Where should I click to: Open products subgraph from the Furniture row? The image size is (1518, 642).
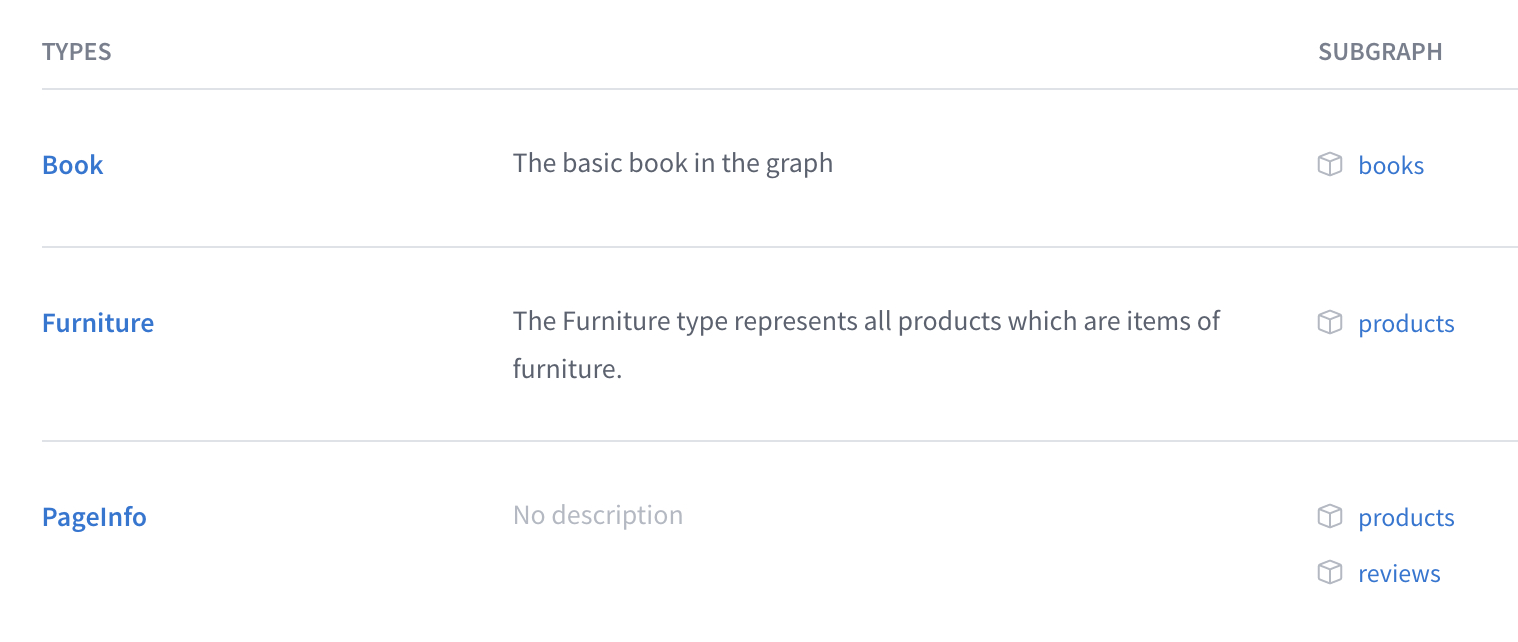(1405, 323)
